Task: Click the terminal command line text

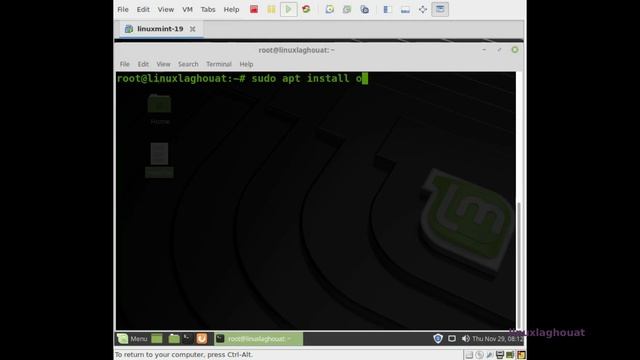Action: tap(242, 78)
